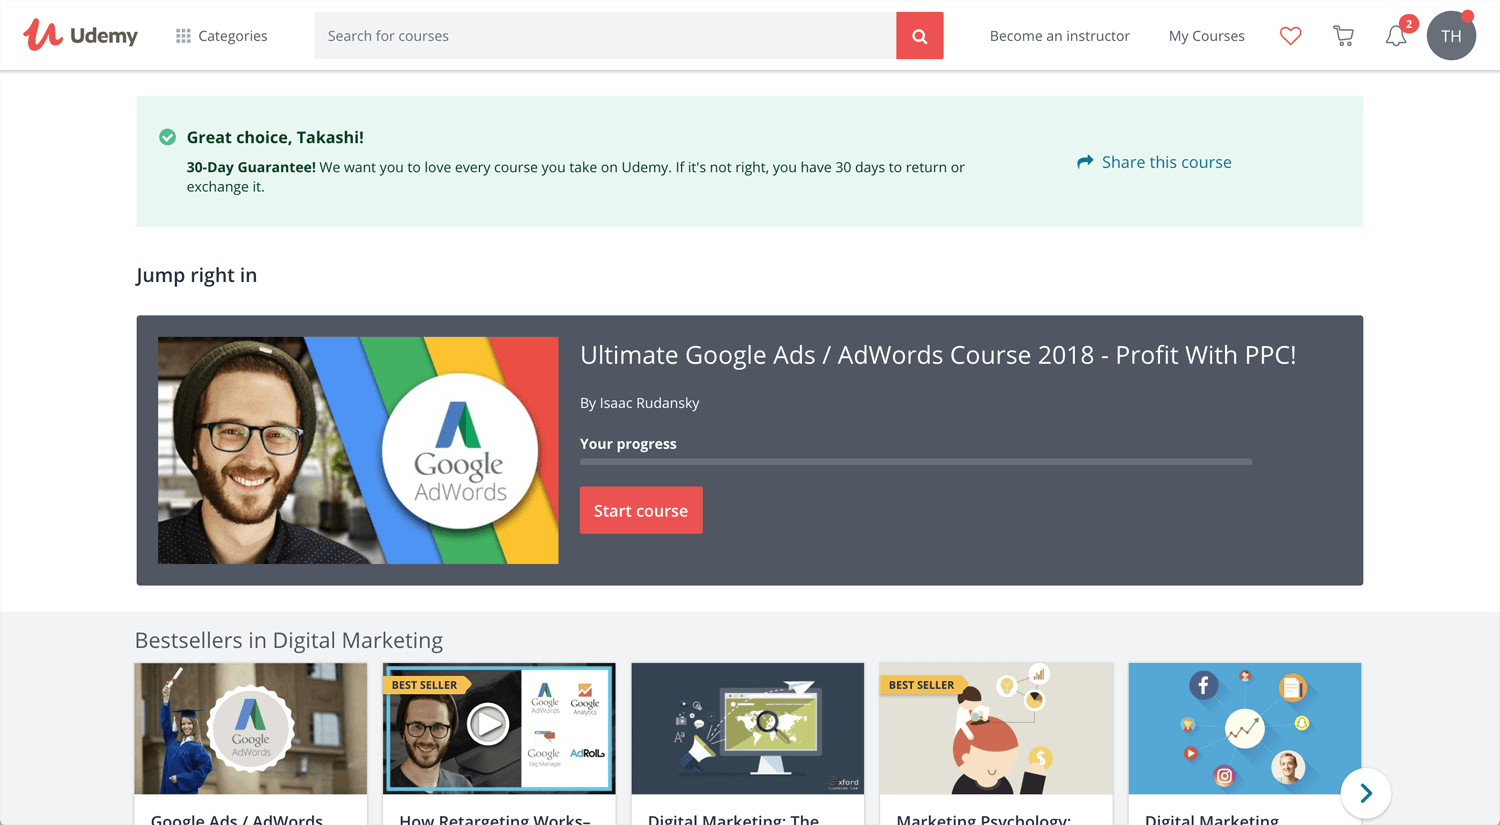Play the retargeting course preview video
The height and width of the screenshot is (825, 1500).
pyautogui.click(x=488, y=724)
